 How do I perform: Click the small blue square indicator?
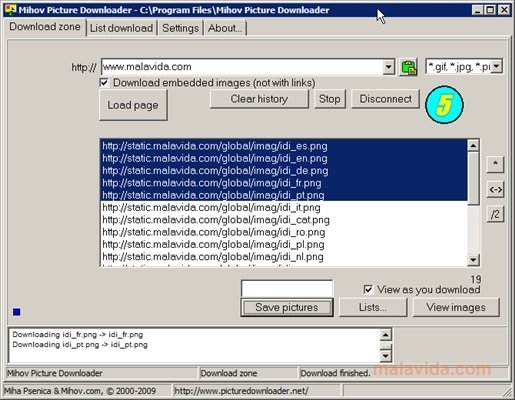[x=16, y=312]
